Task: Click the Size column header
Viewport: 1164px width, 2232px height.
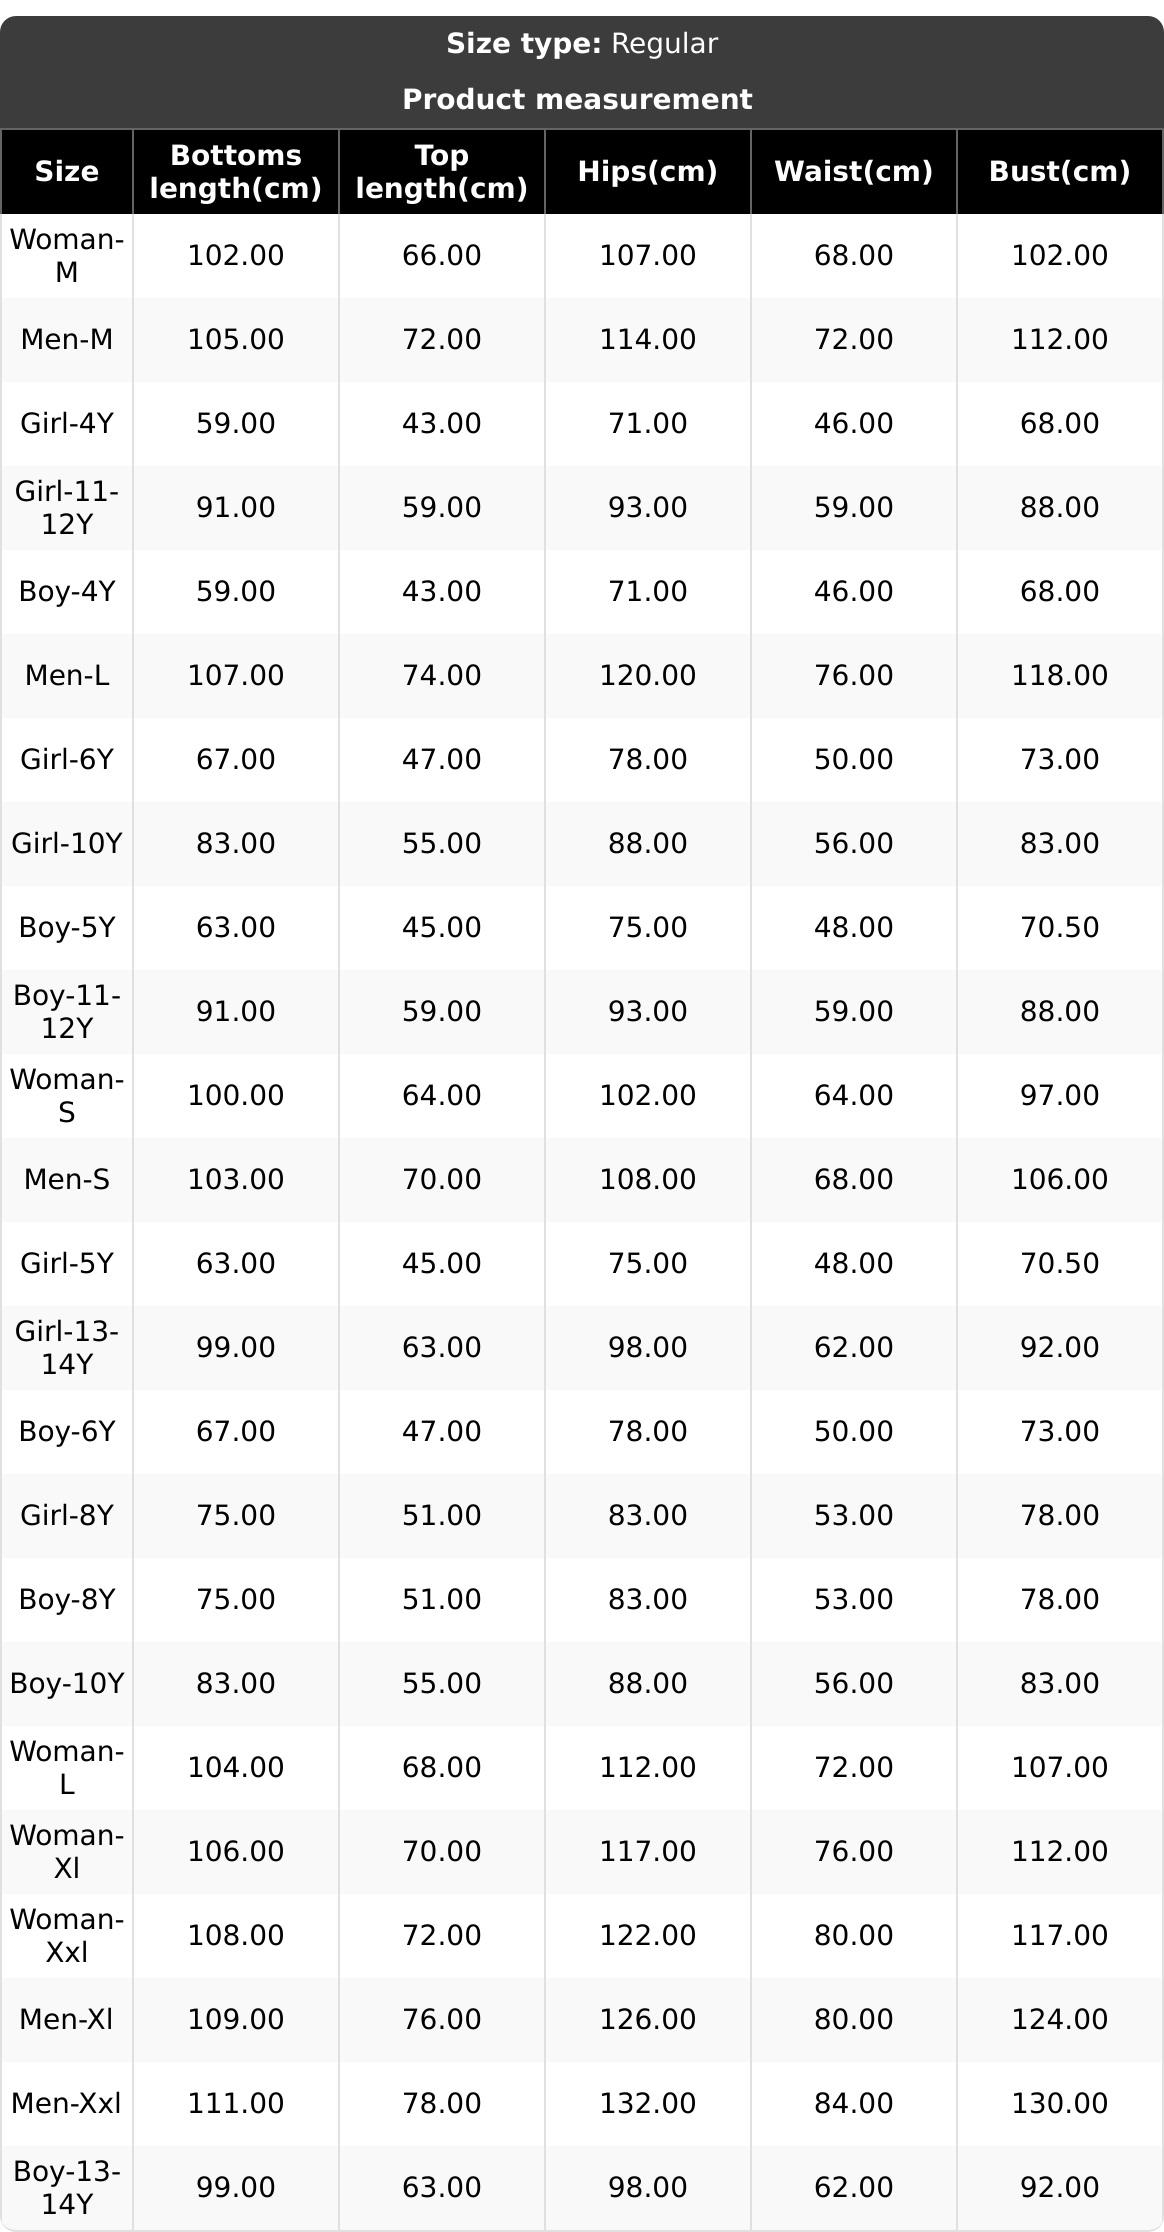Action: tap(67, 171)
